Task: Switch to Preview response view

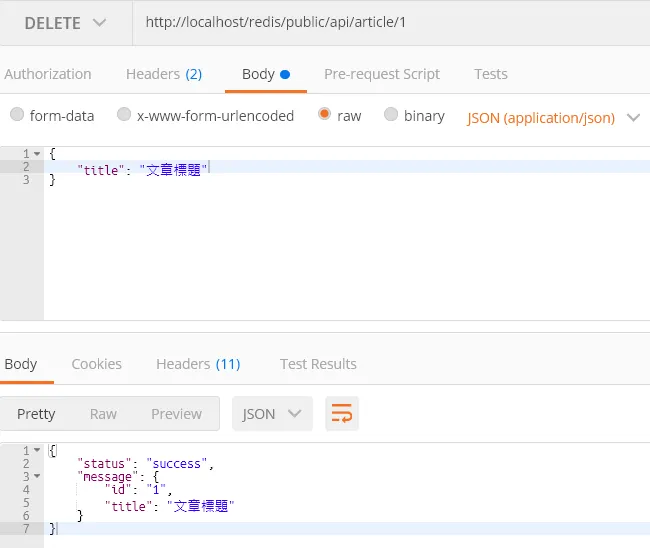Action: point(176,414)
